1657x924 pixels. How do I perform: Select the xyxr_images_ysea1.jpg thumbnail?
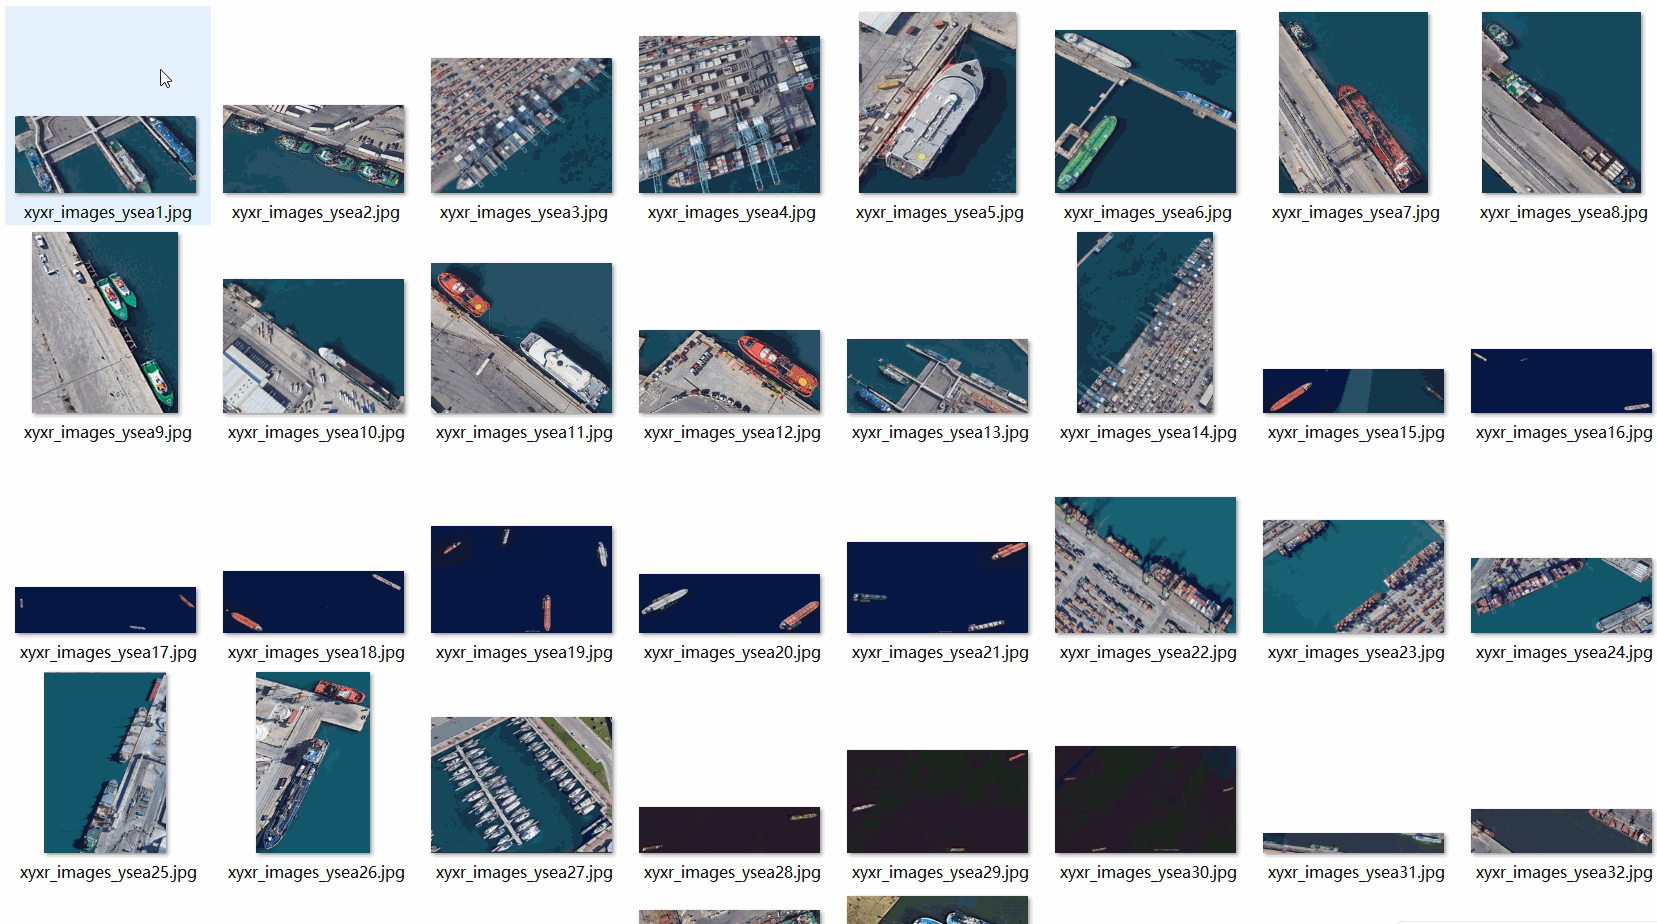[106, 154]
